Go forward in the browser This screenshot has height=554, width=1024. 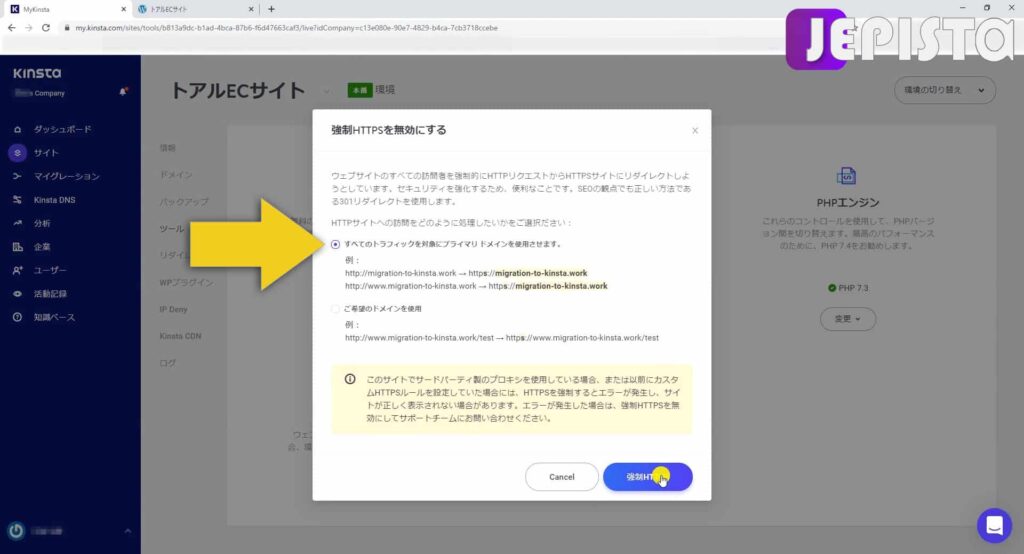pos(28,28)
